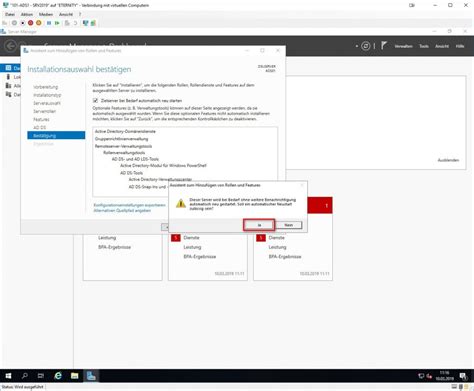
Task: Click the Server Manager refresh icon
Action: [366, 46]
